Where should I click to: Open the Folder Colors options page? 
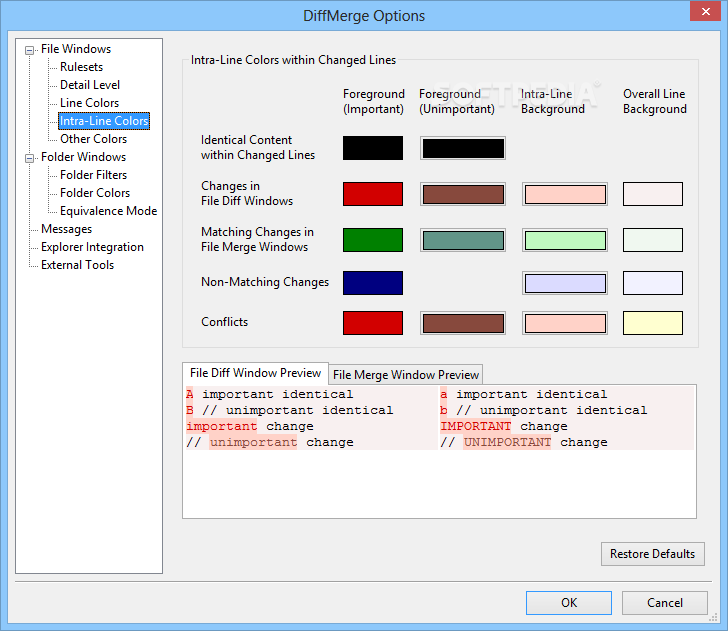(x=95, y=193)
